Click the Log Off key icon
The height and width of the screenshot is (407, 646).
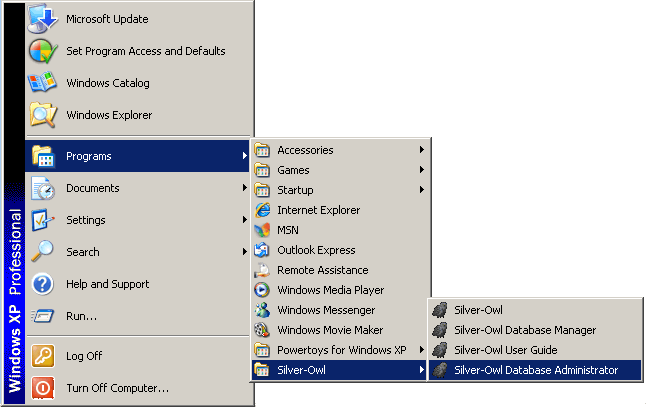click(43, 356)
